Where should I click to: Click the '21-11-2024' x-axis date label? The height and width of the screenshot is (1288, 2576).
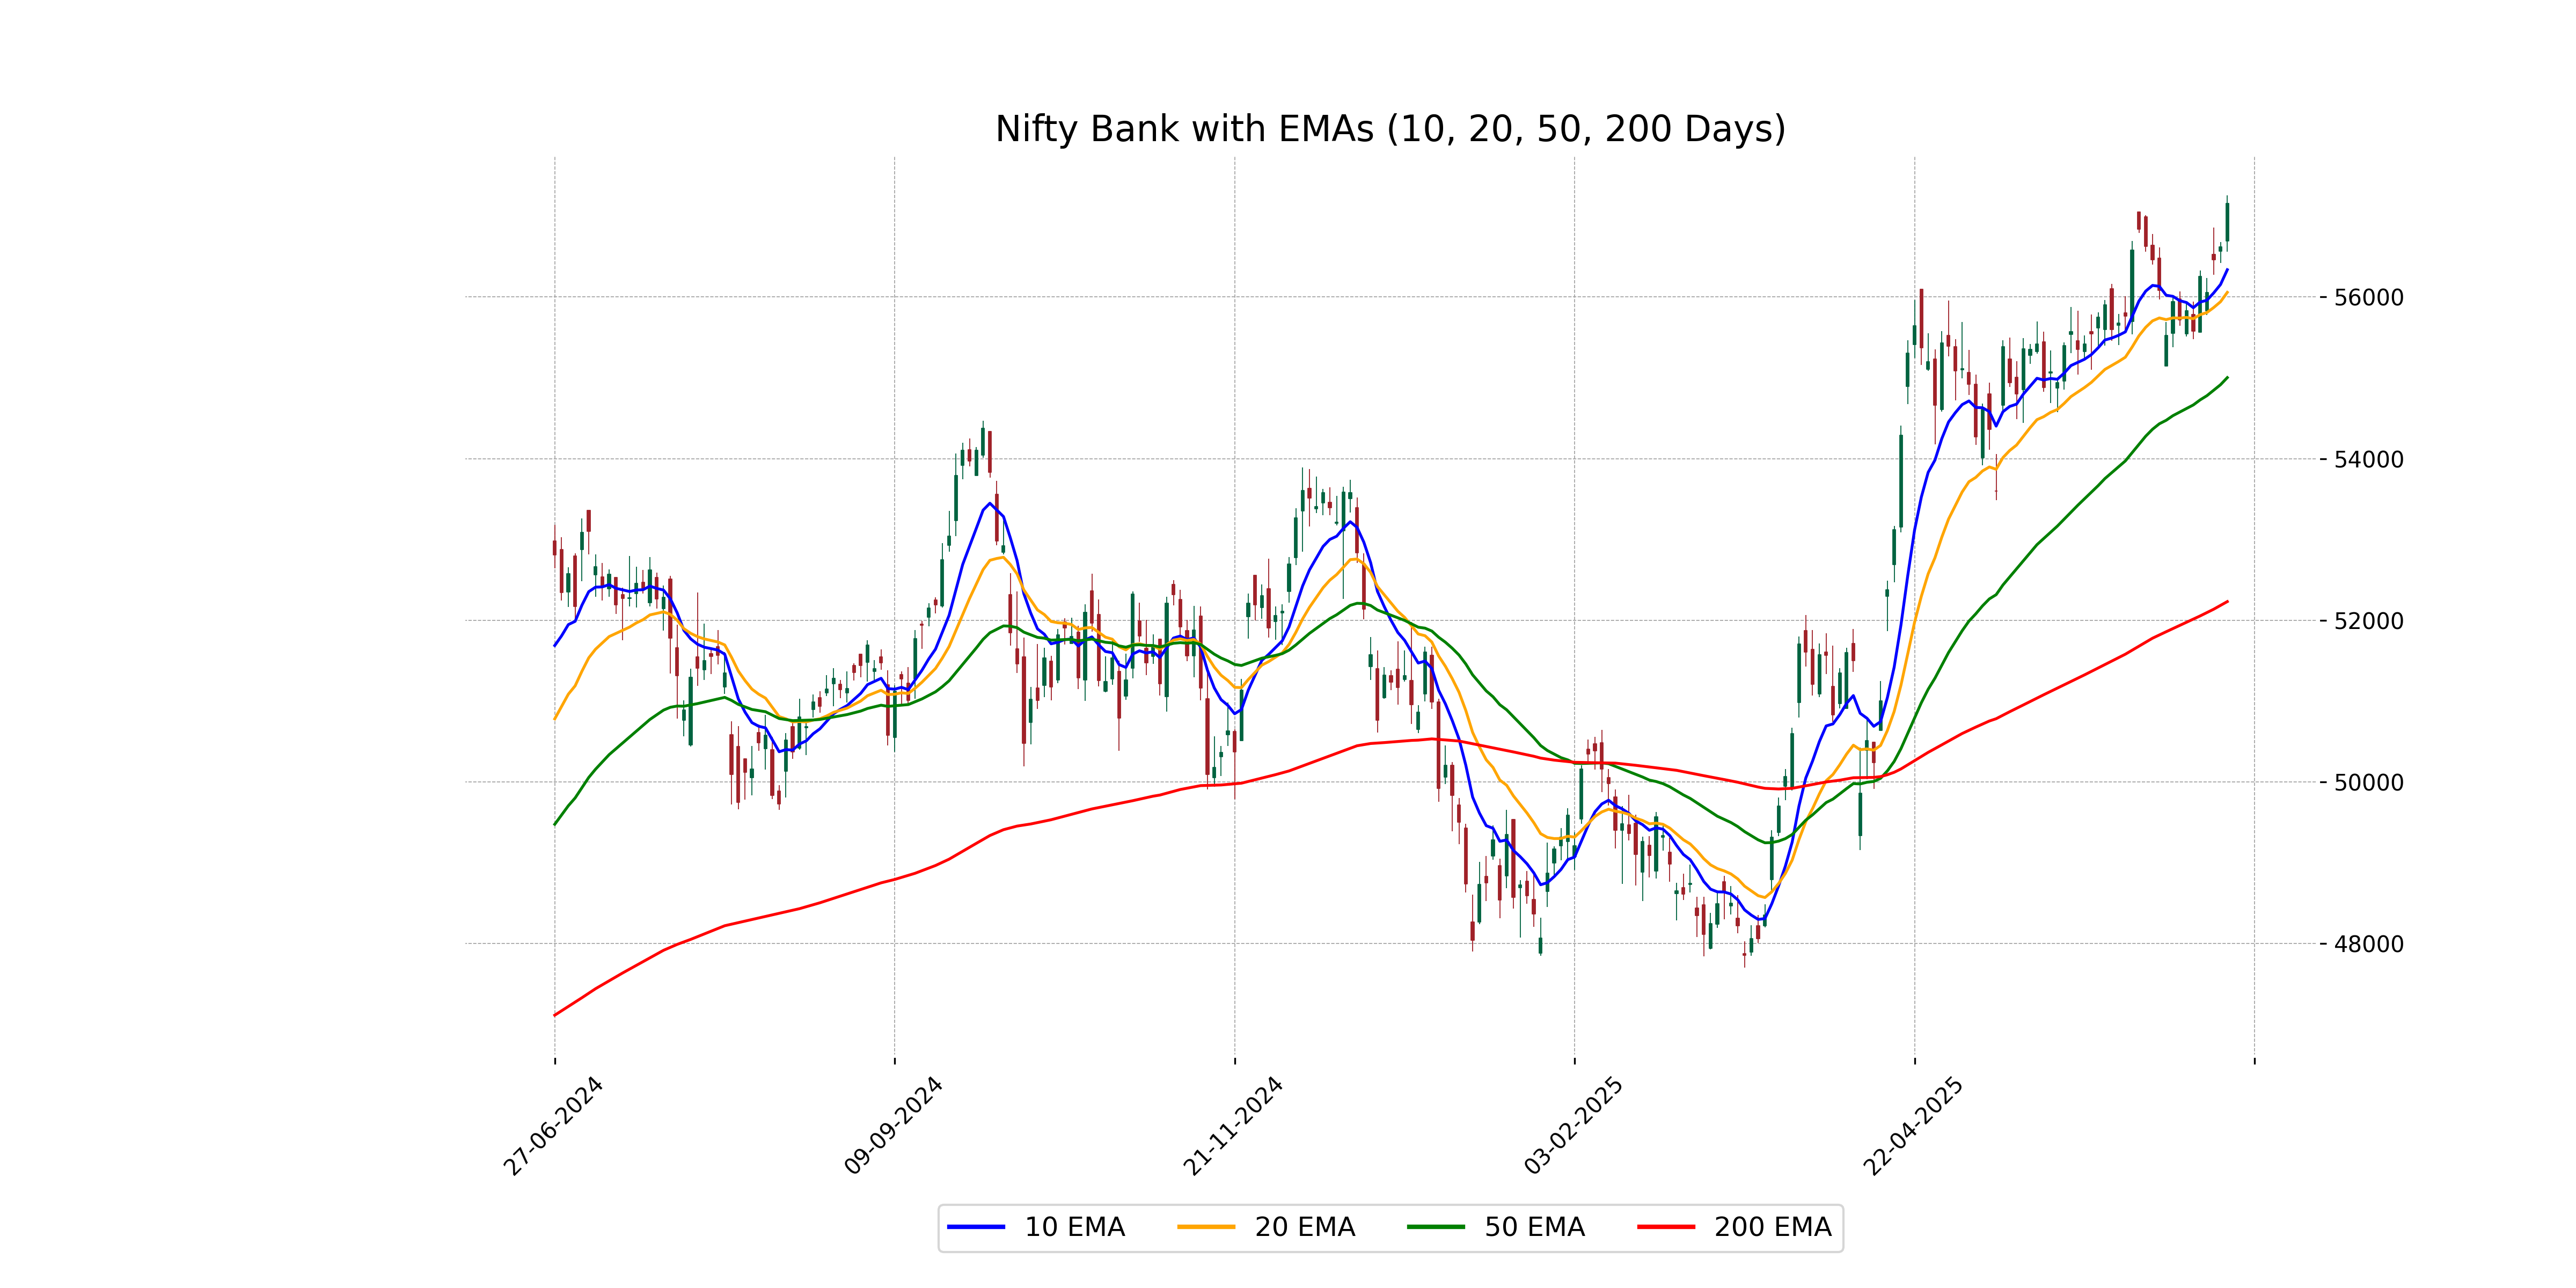coord(1233,1127)
